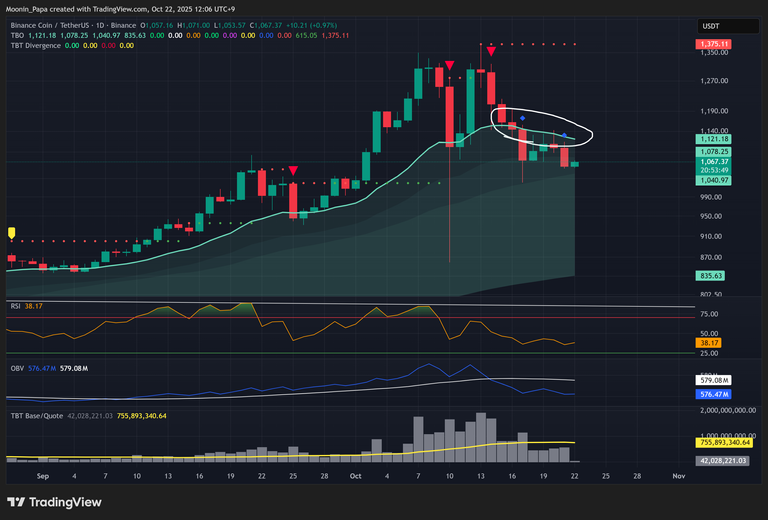Click the OBV pane legend label
Image resolution: width=768 pixels, height=520 pixels.
(17, 368)
